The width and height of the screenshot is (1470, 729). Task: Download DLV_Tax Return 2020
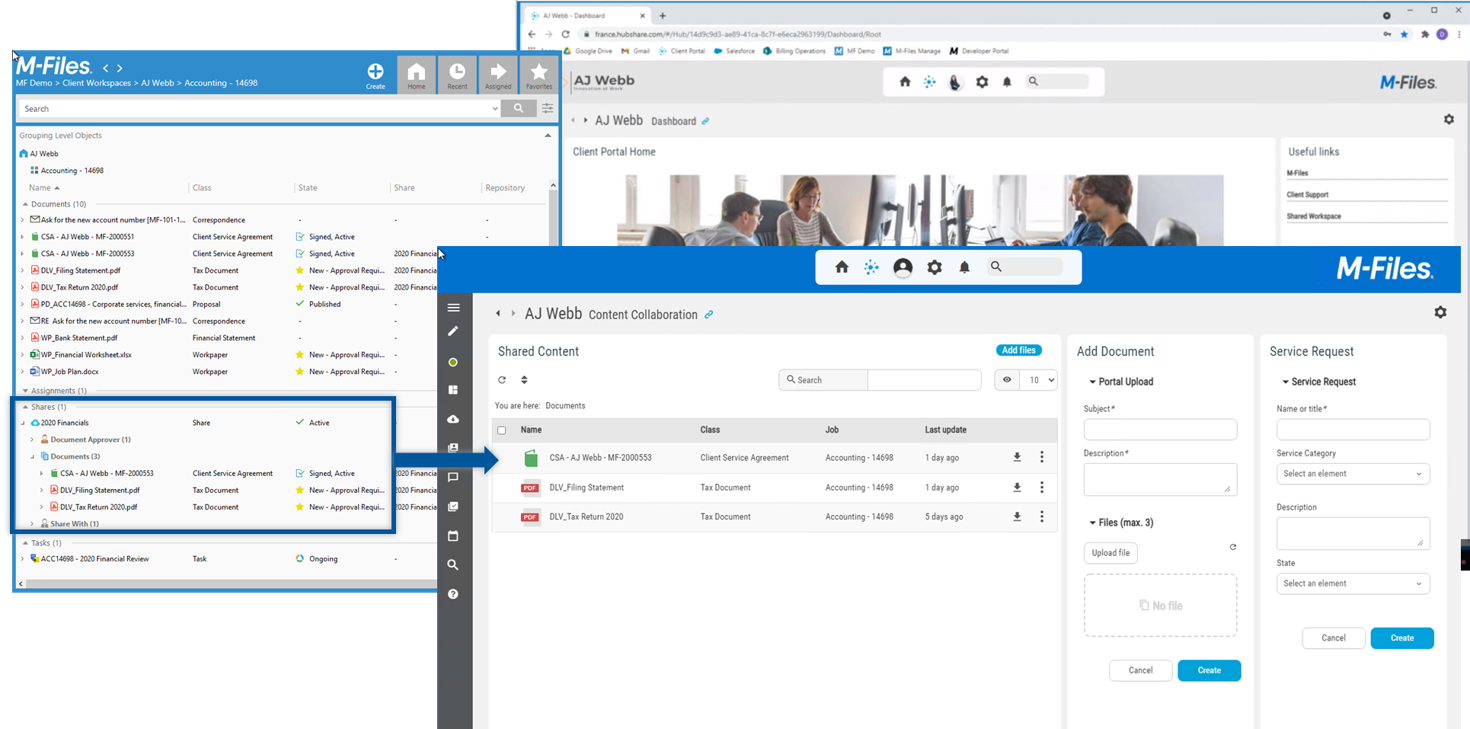[x=1017, y=517]
